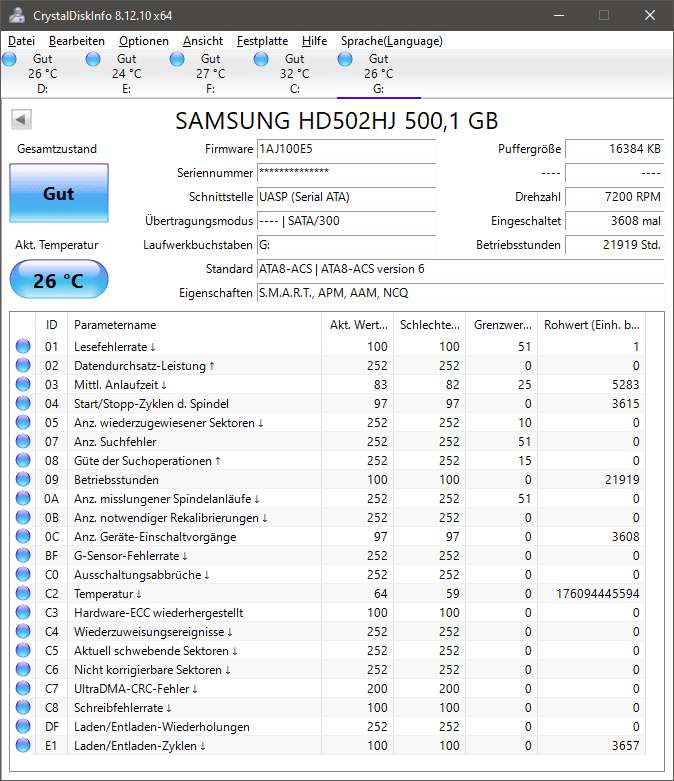674x781 pixels.
Task: Click the masked Seriennummer field
Action: [x=346, y=173]
